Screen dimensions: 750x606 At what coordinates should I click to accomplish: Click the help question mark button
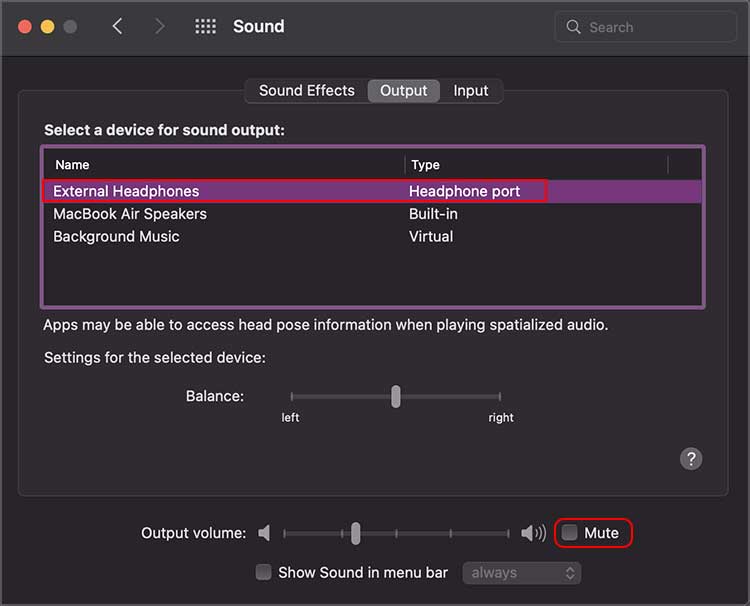[x=691, y=458]
